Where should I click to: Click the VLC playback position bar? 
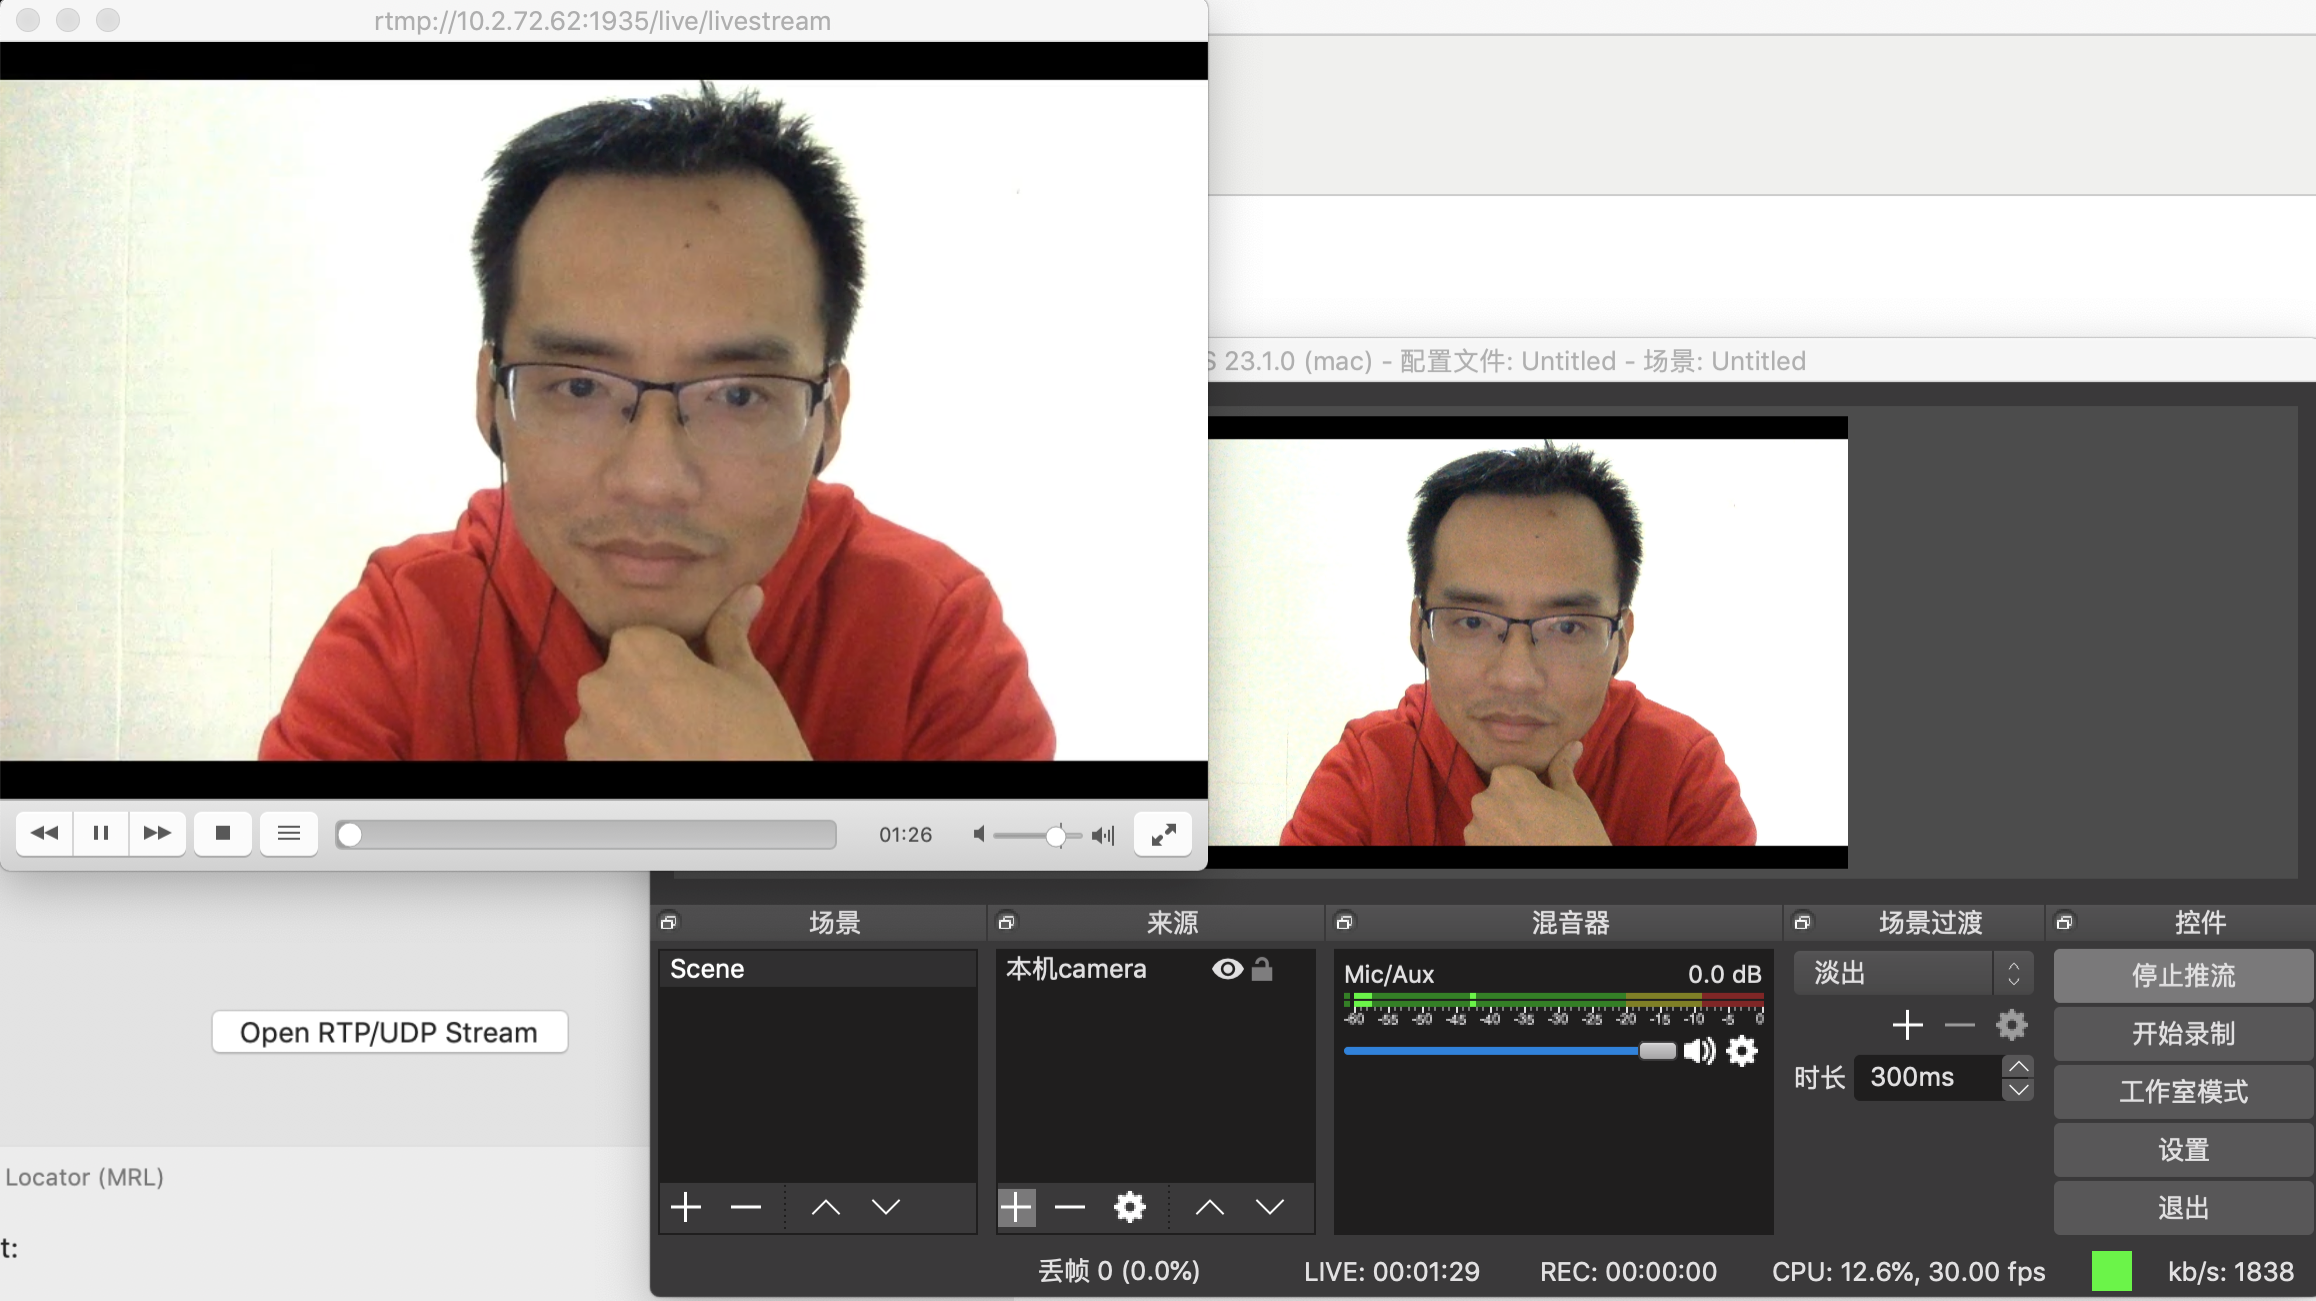586,834
